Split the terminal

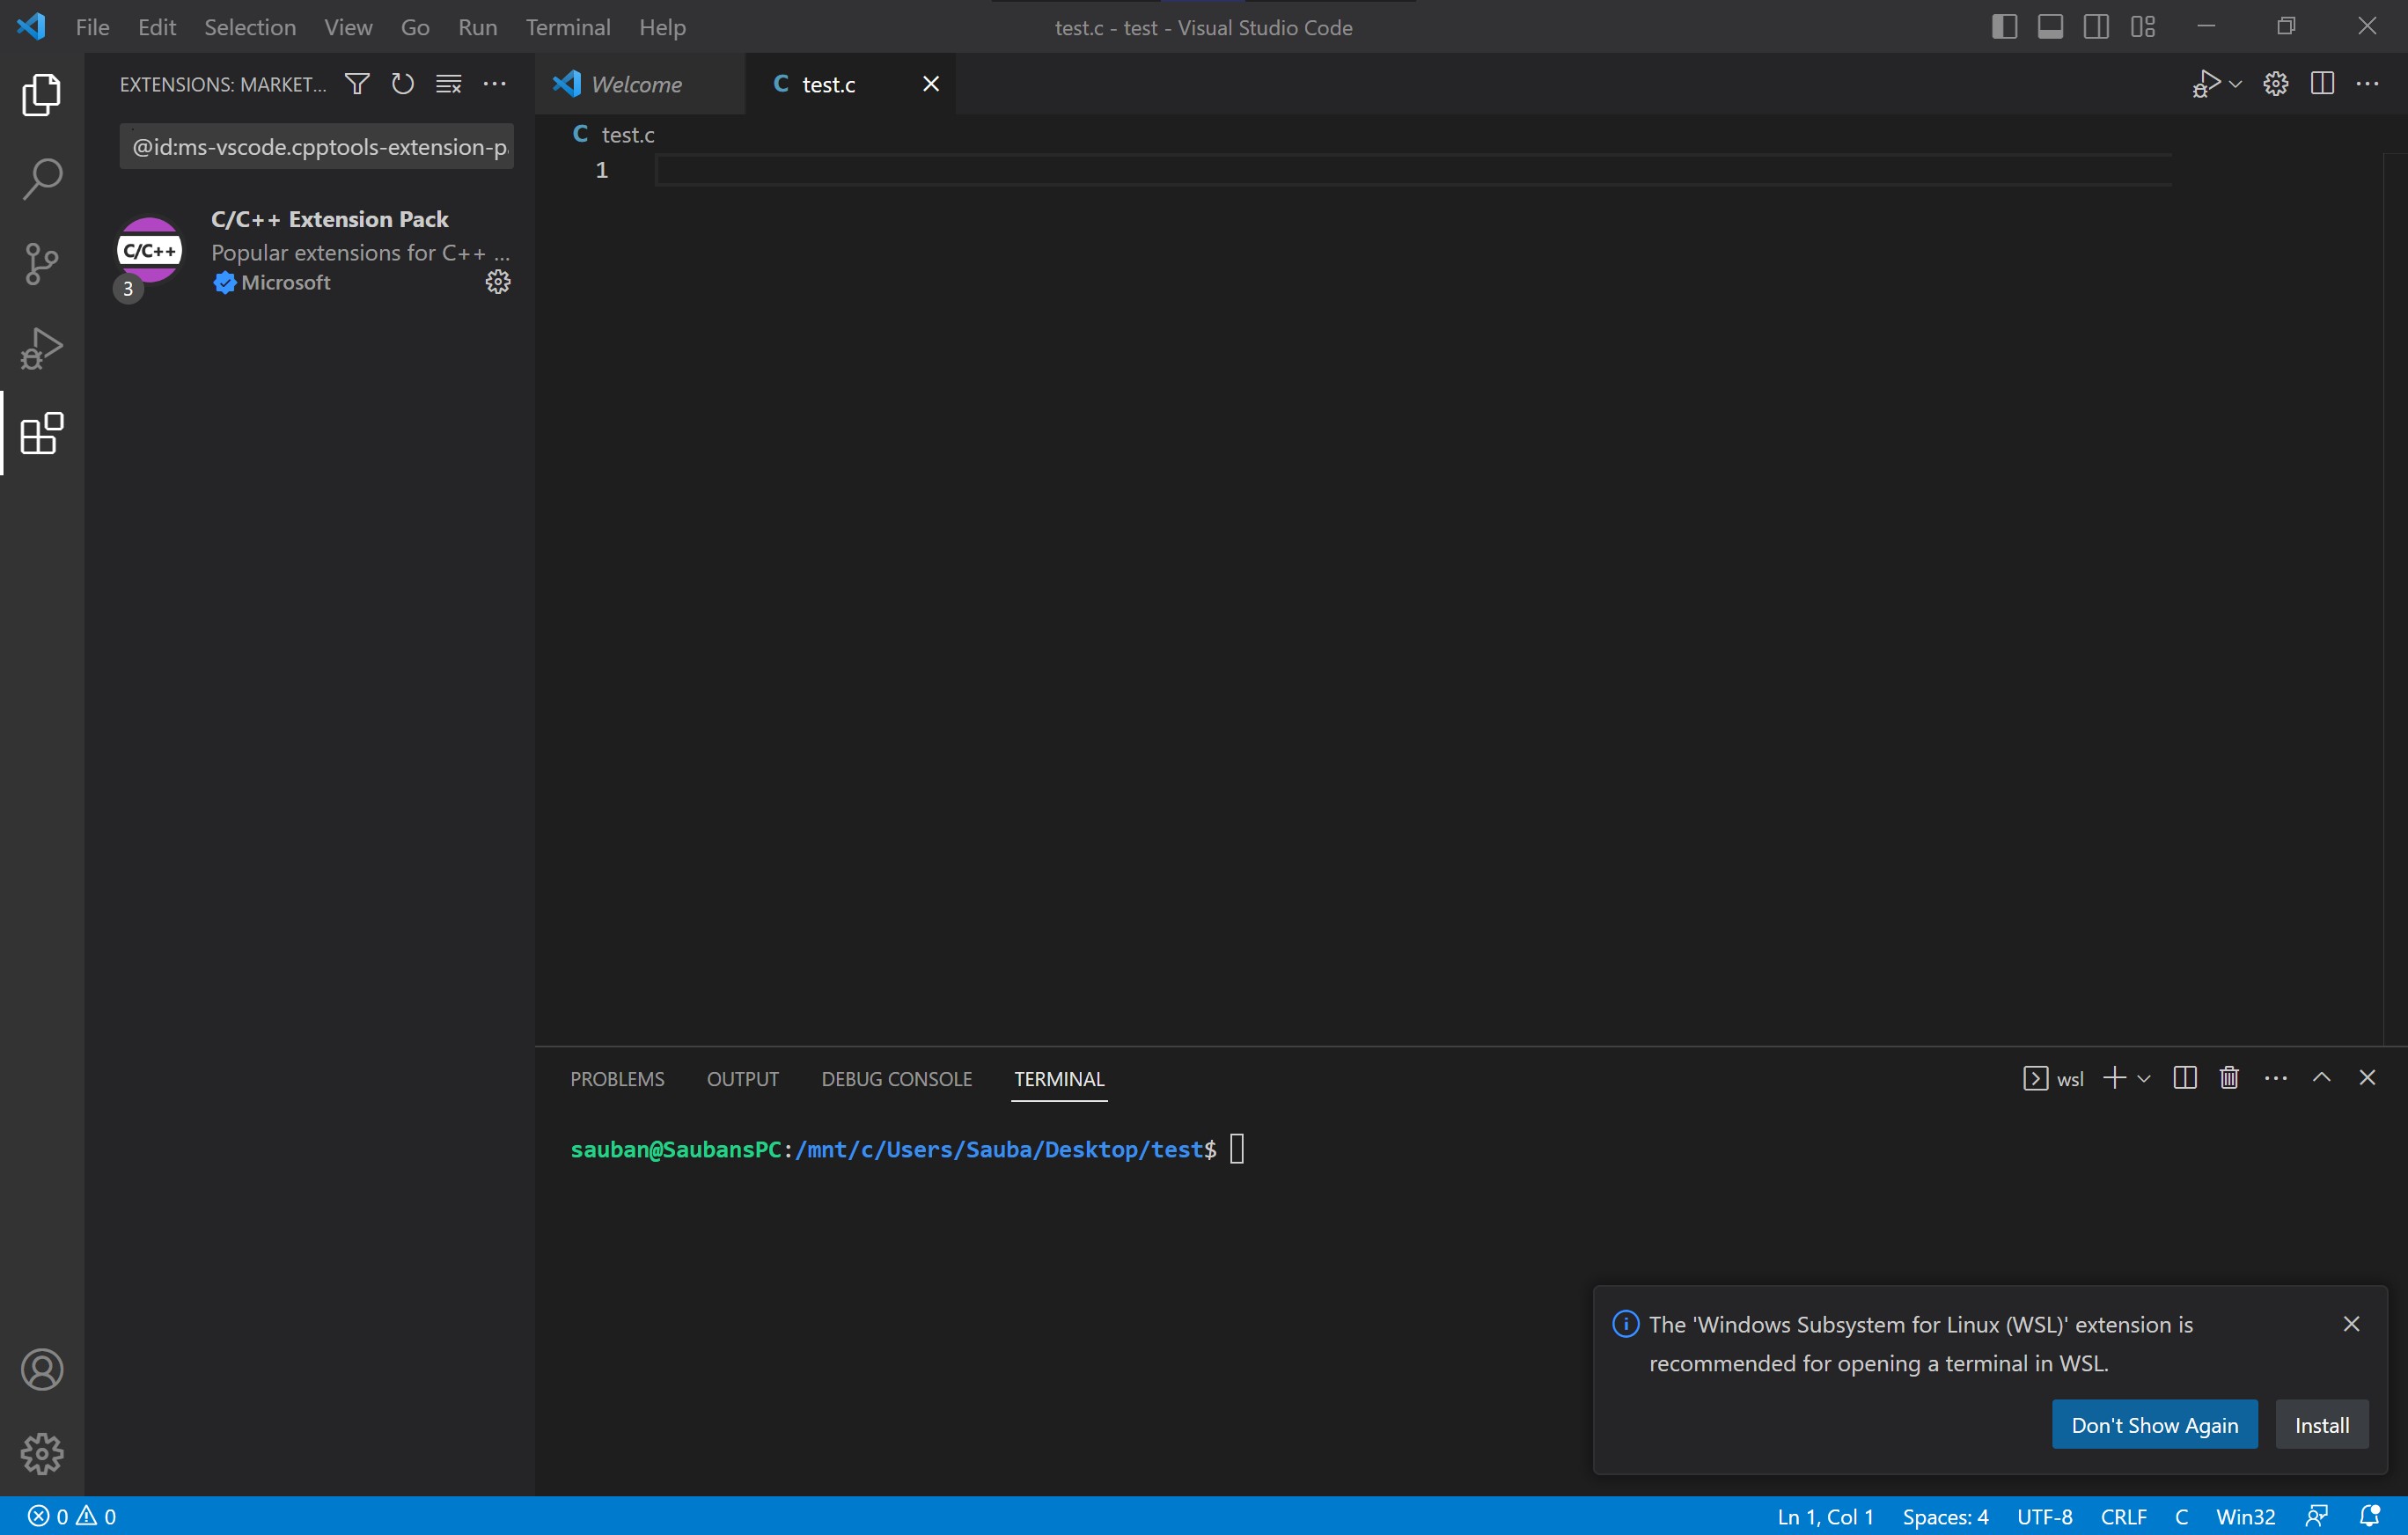coord(2185,1078)
